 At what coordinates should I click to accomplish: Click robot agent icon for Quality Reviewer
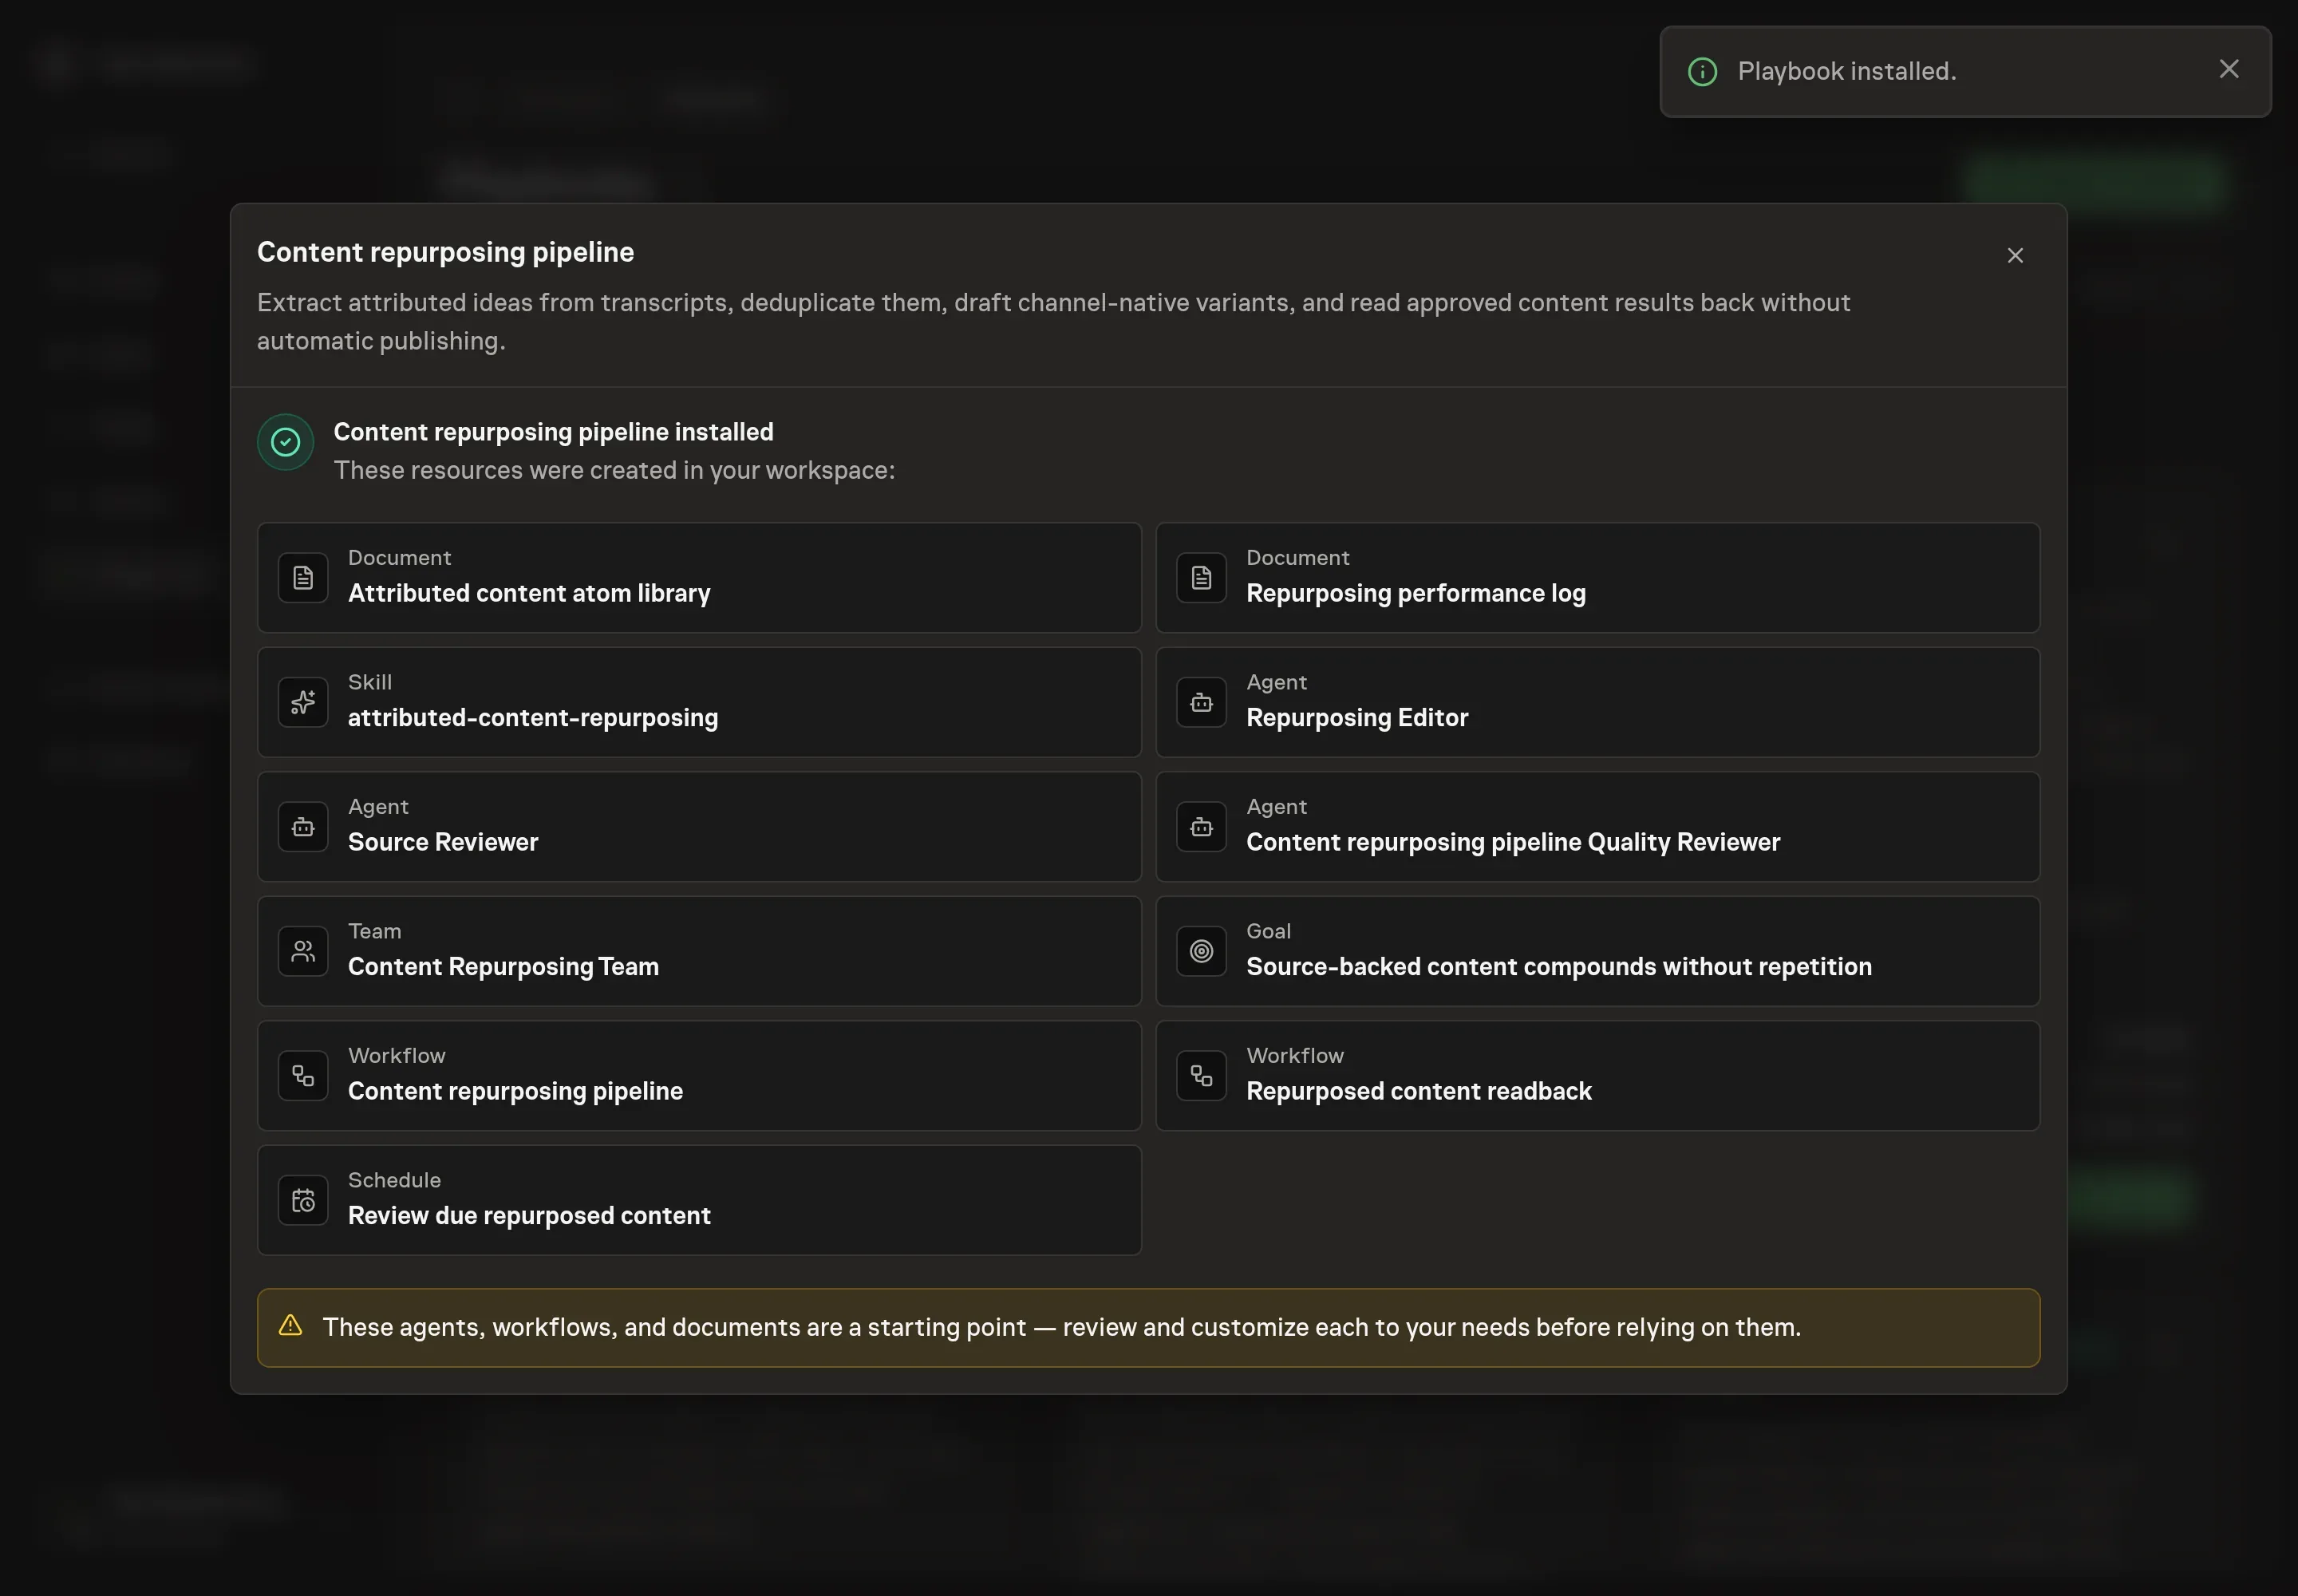click(x=1201, y=827)
